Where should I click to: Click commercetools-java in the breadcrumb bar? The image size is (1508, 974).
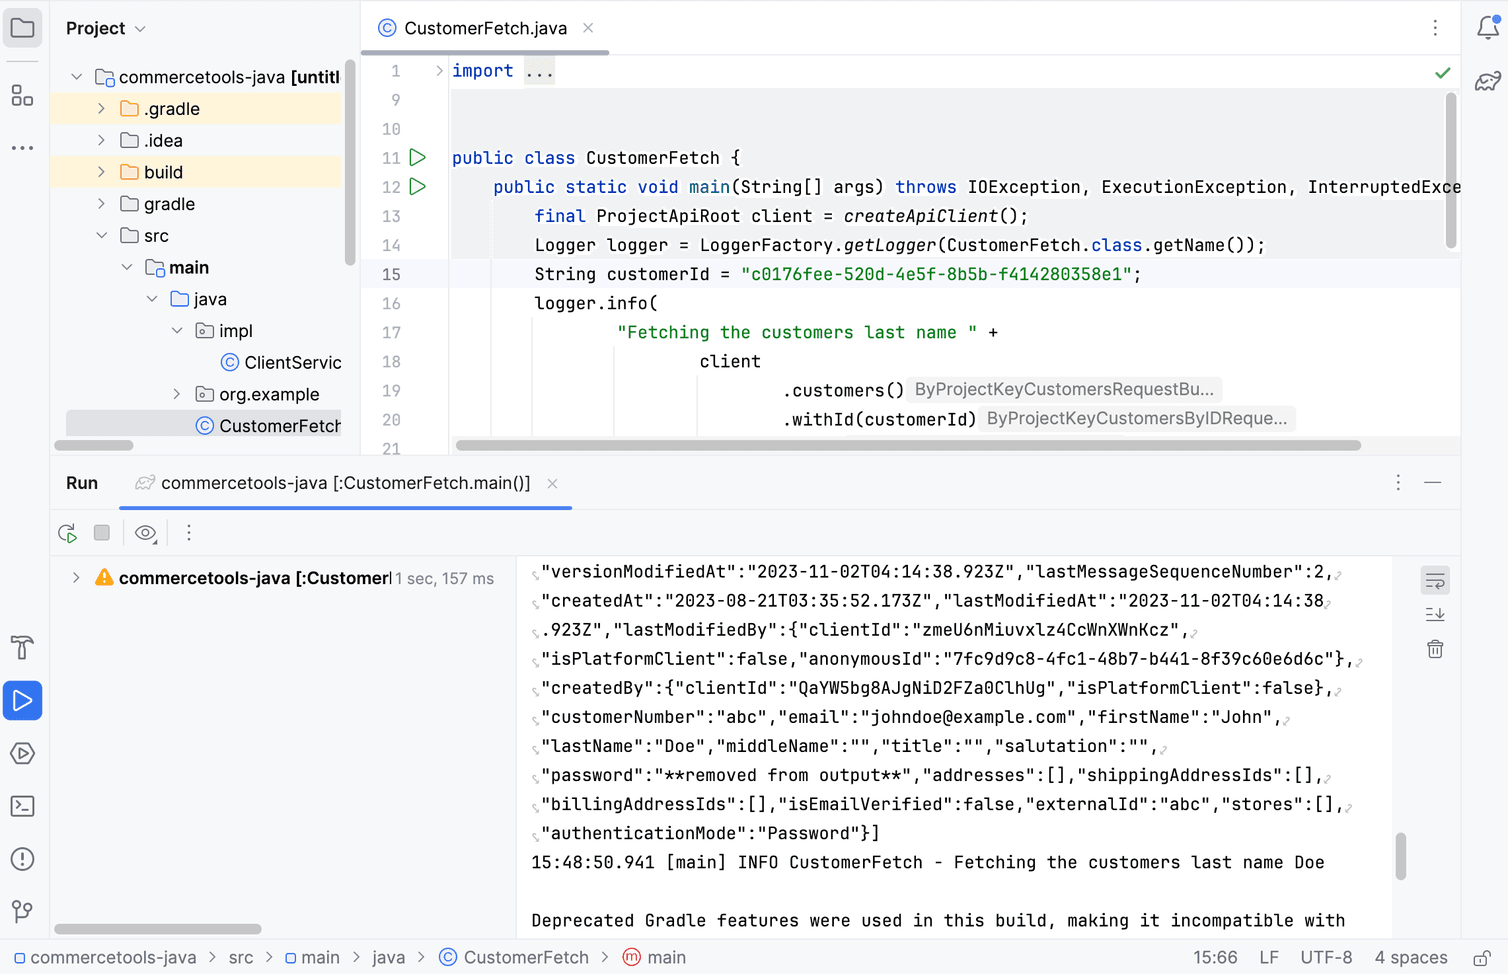105,958
